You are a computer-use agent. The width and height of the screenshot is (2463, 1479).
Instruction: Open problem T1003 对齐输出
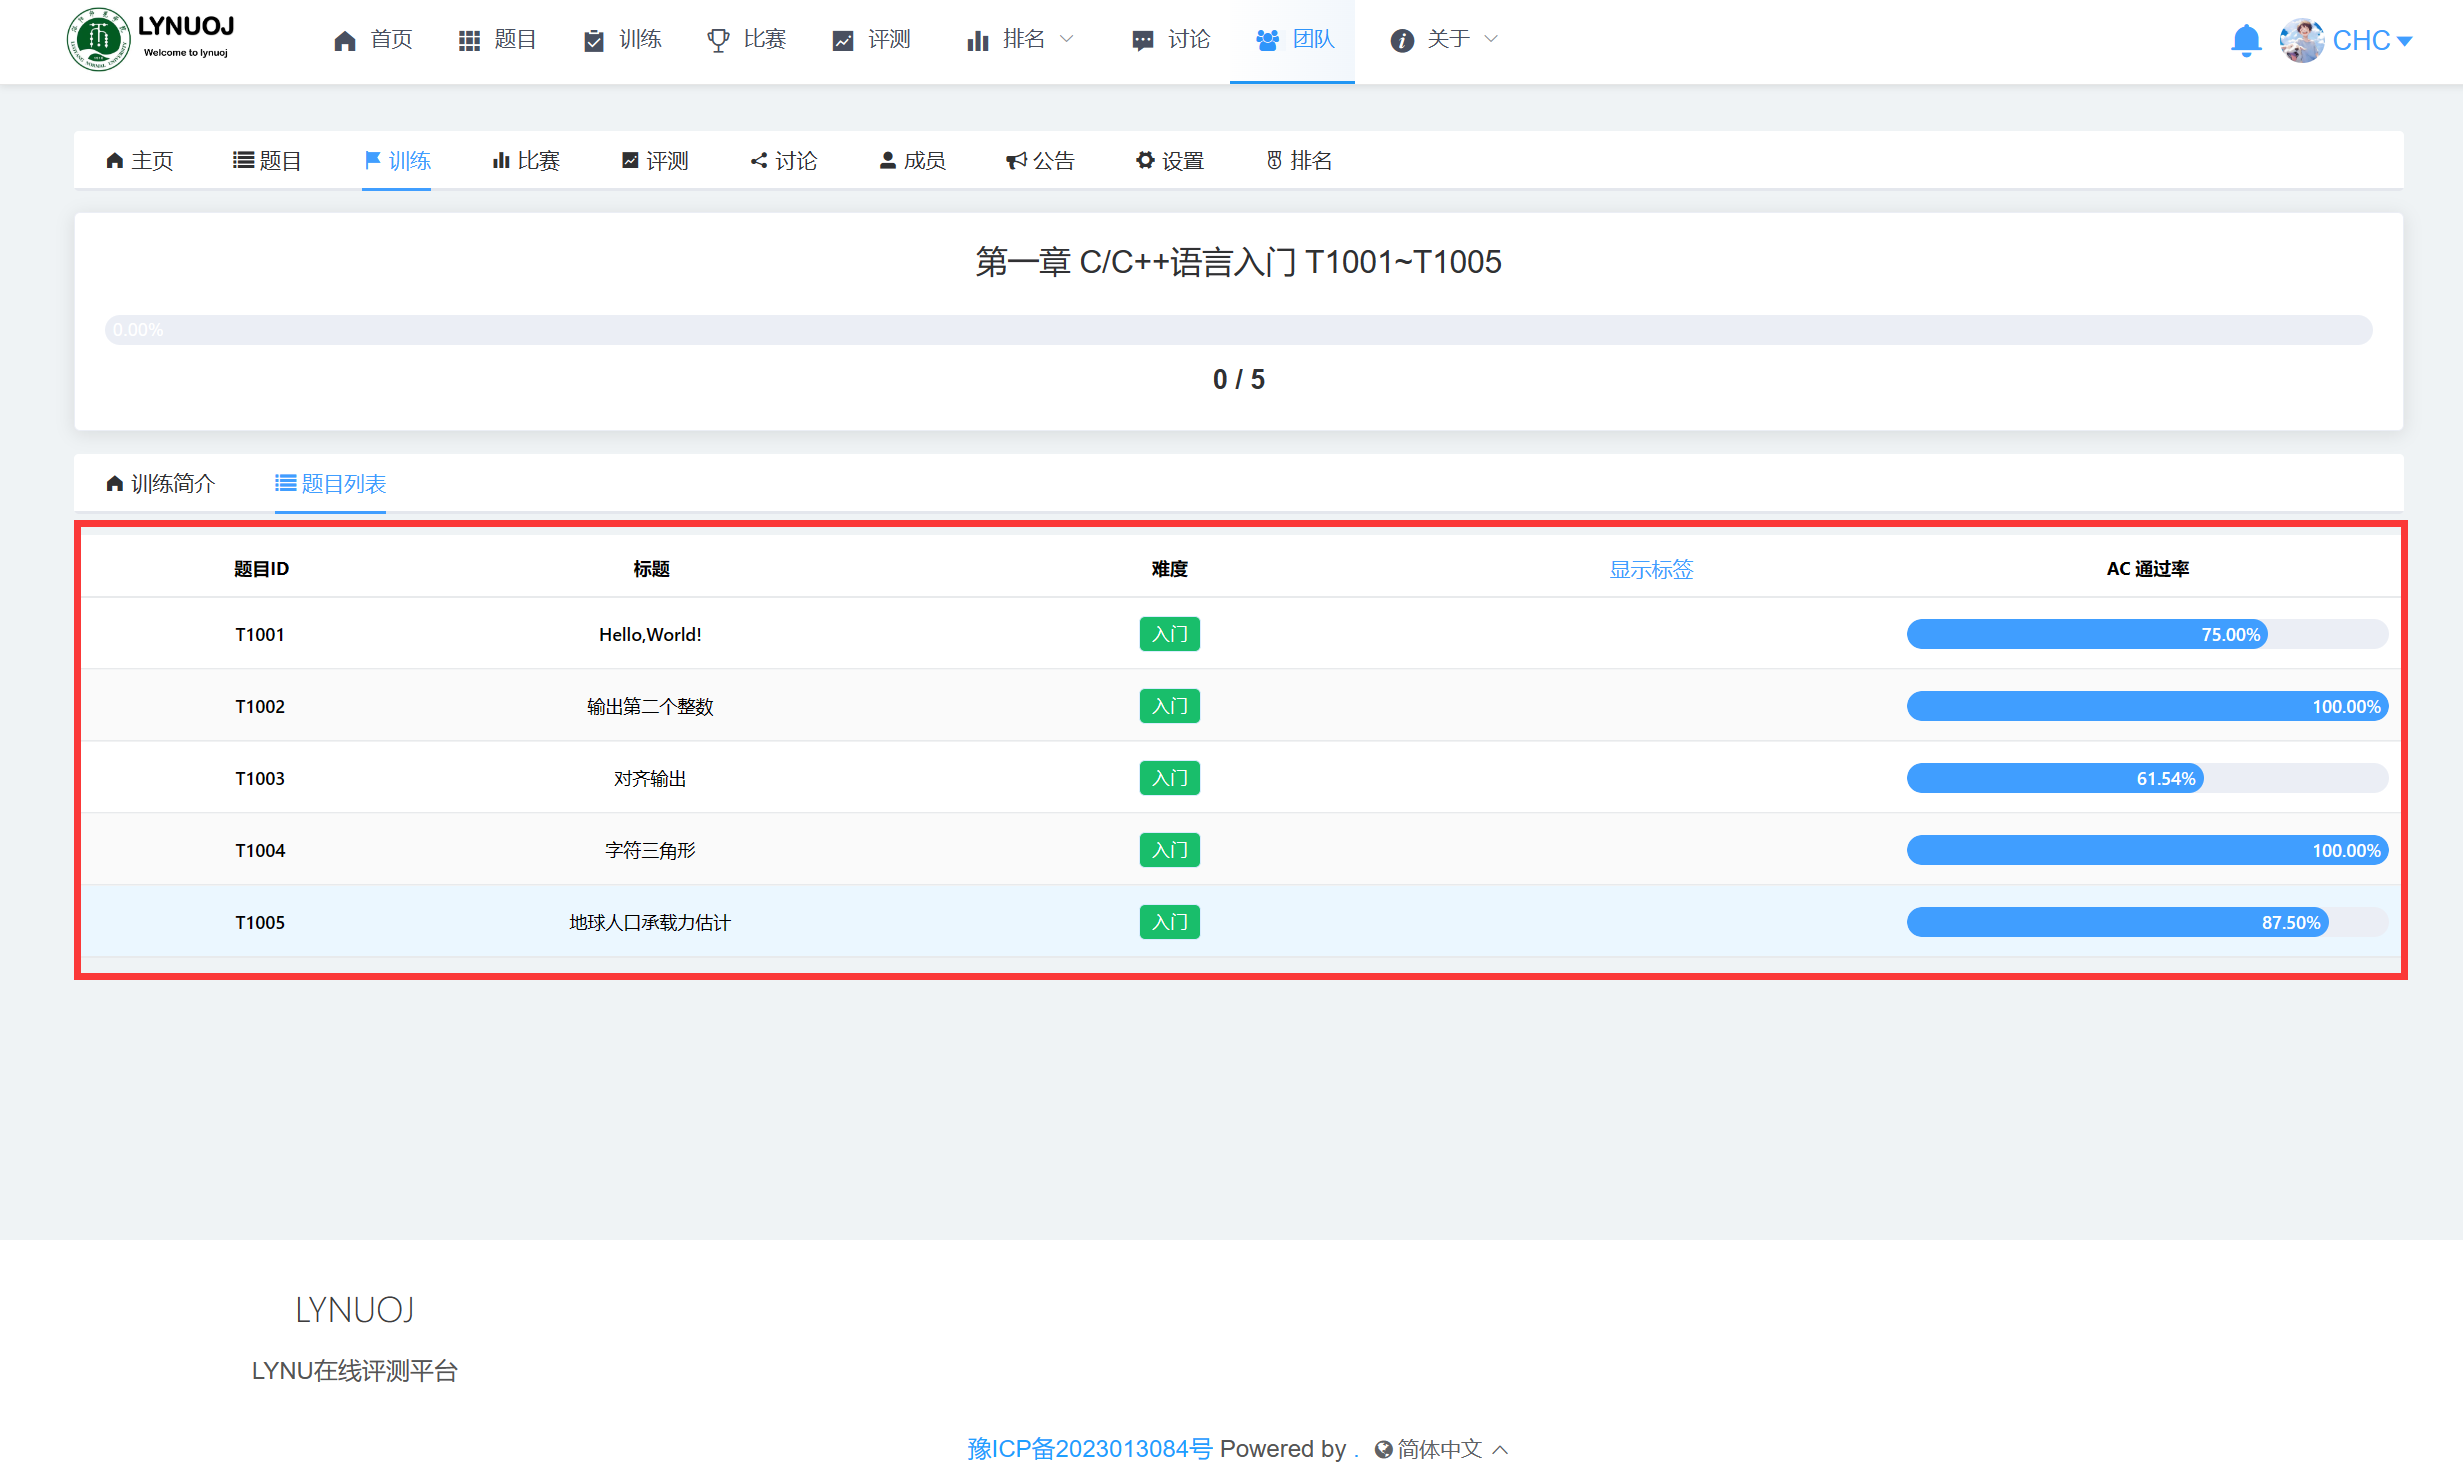[x=649, y=778]
